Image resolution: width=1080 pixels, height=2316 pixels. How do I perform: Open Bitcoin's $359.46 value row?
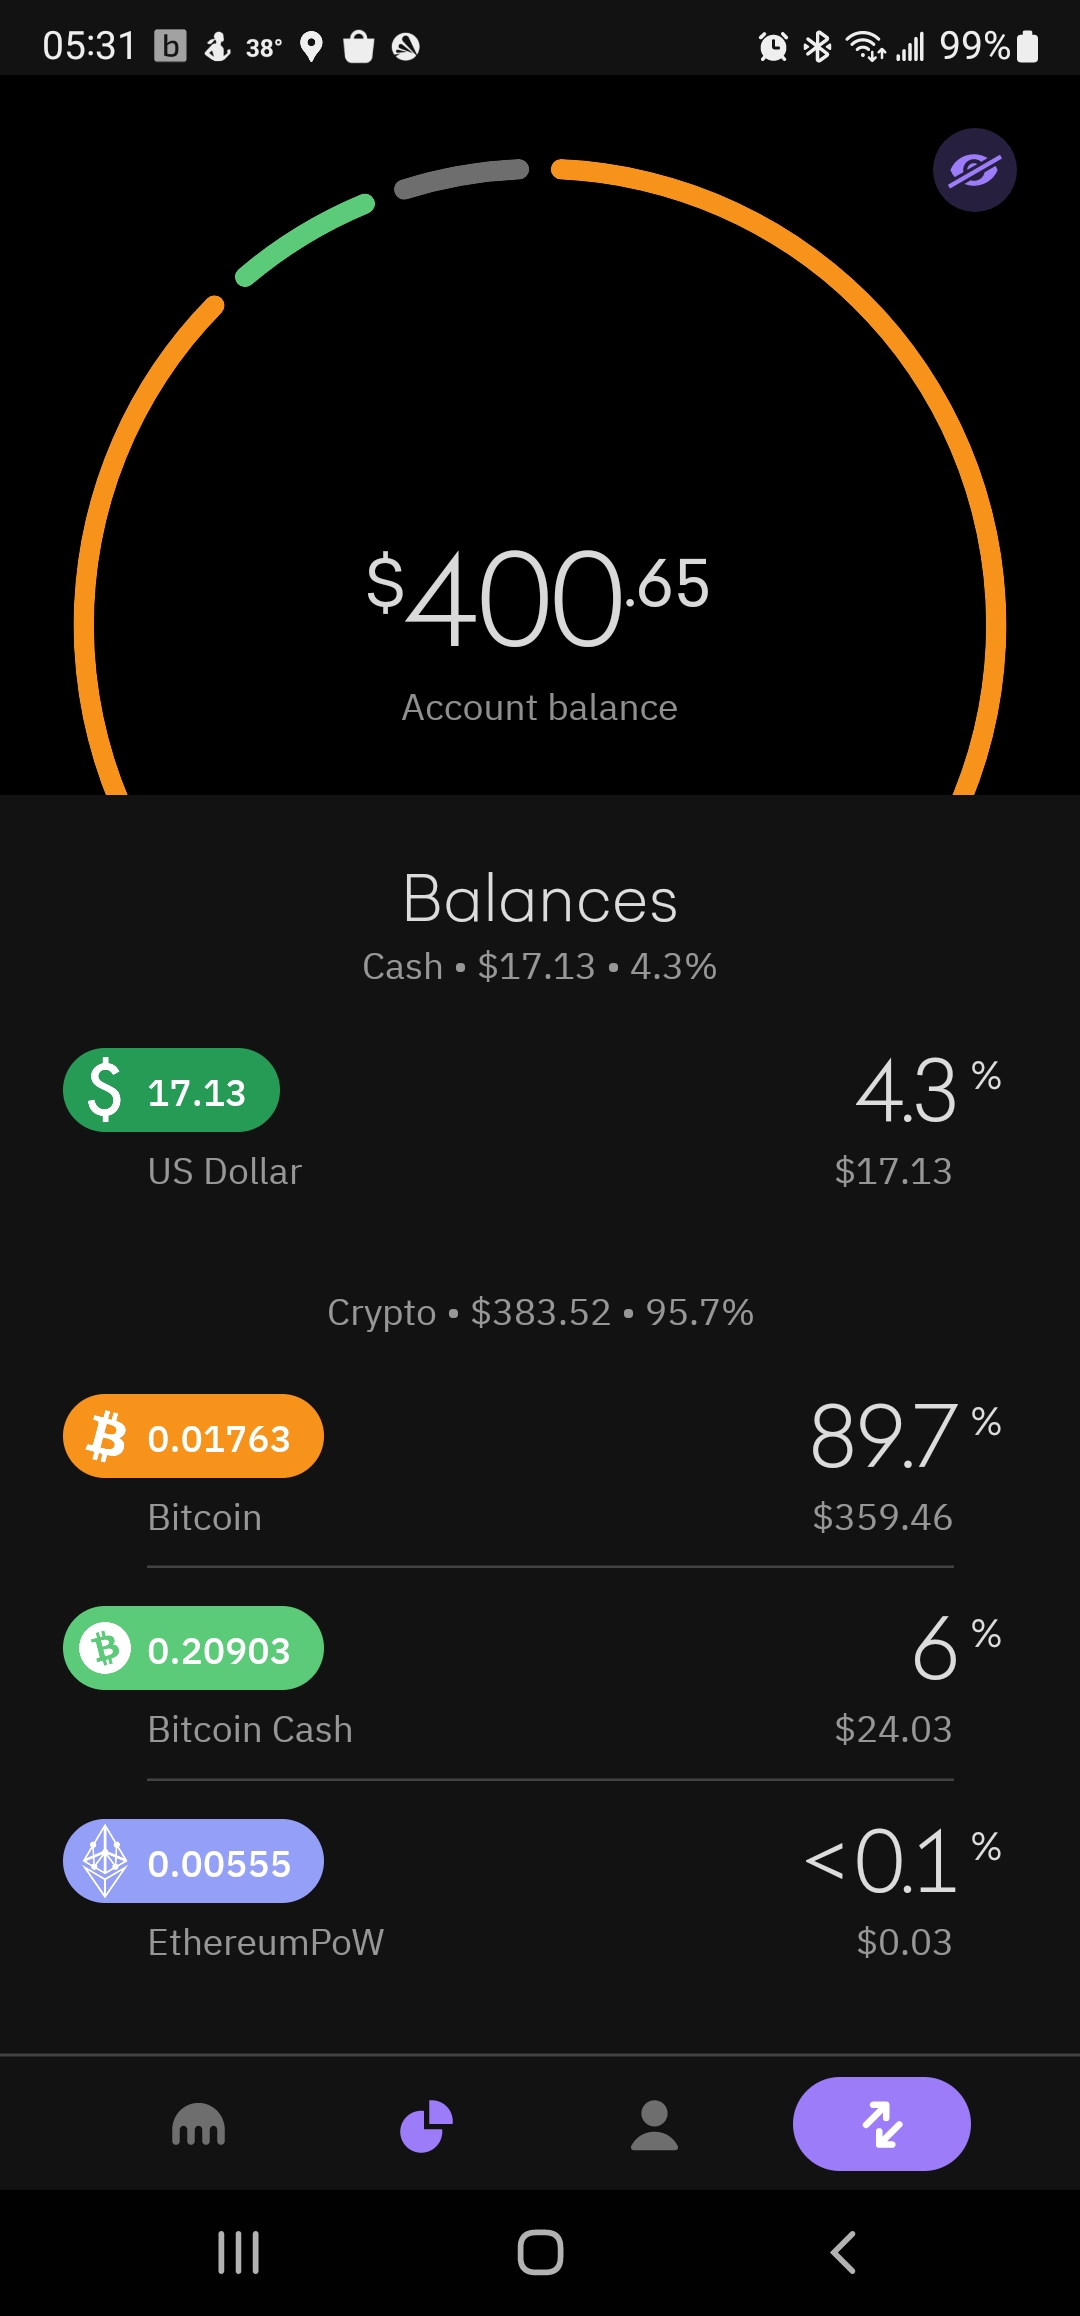pos(882,1517)
